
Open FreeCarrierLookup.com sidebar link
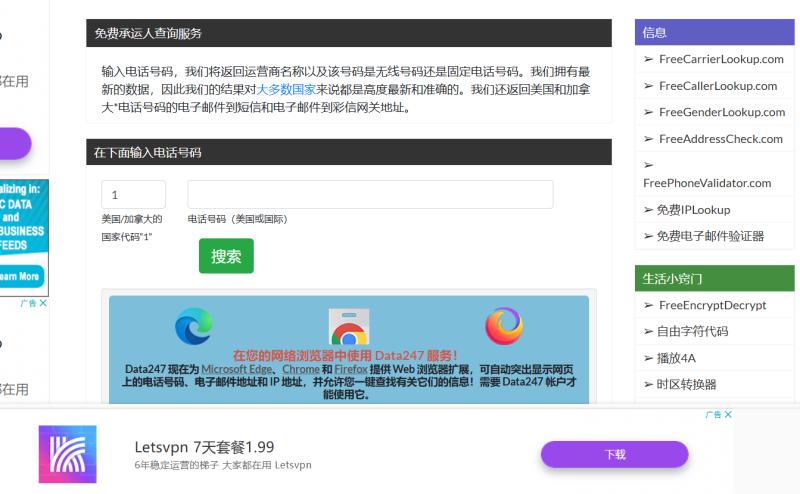tap(721, 59)
